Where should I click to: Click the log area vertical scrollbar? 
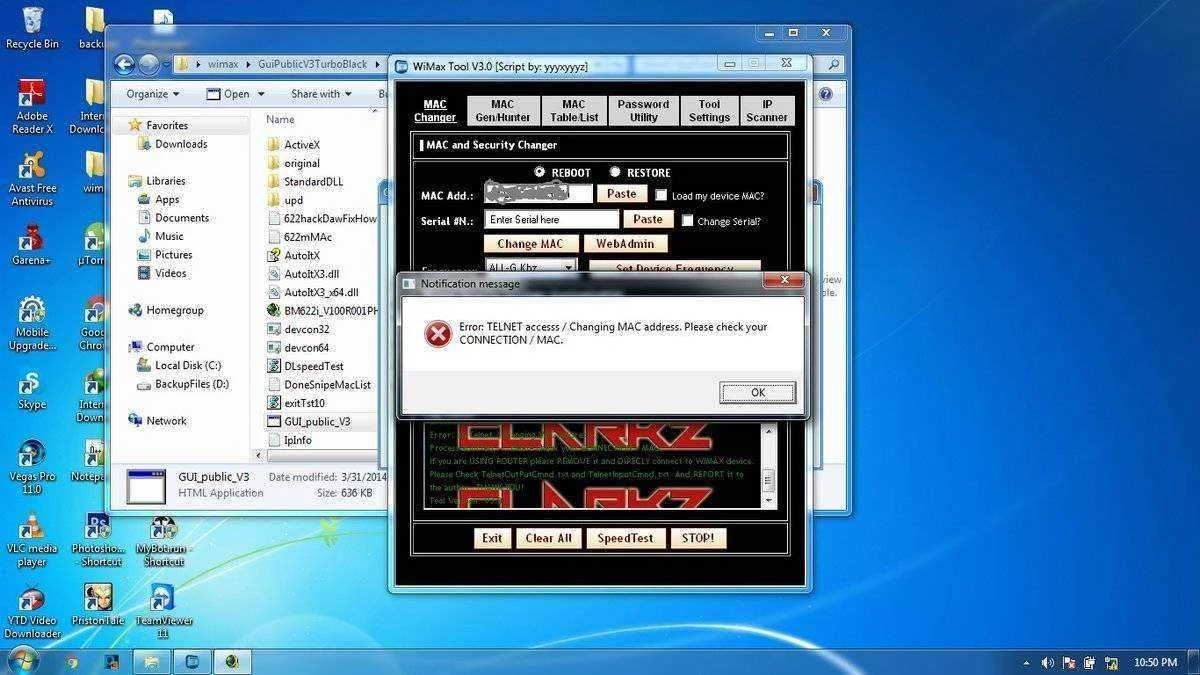pos(768,465)
